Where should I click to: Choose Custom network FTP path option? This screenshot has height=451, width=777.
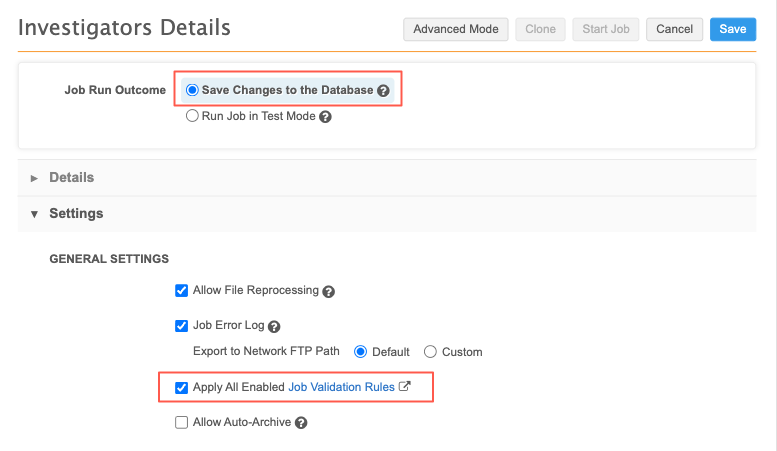430,351
